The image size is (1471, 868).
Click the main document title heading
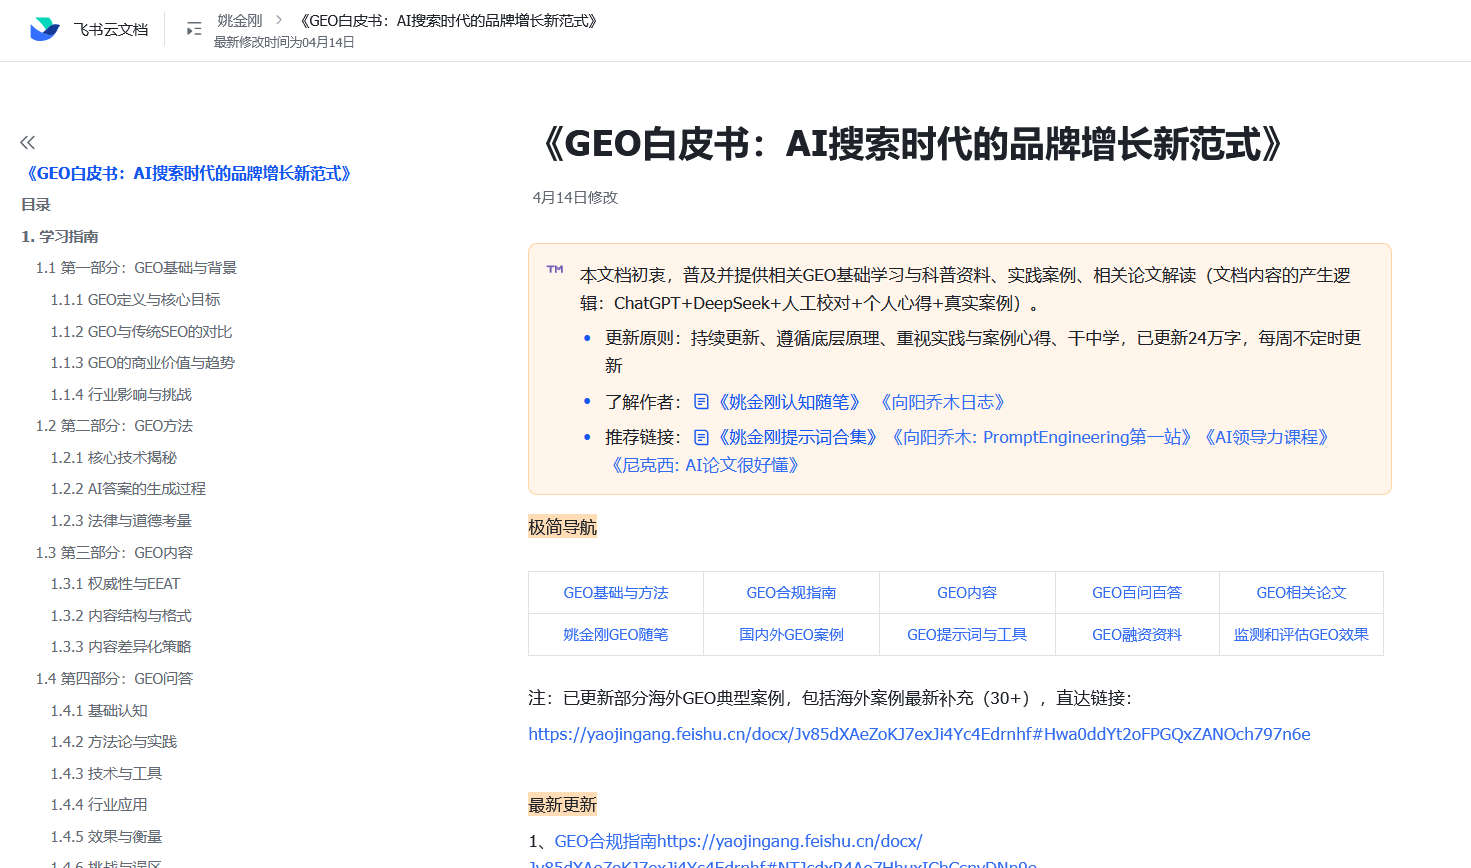[913, 144]
